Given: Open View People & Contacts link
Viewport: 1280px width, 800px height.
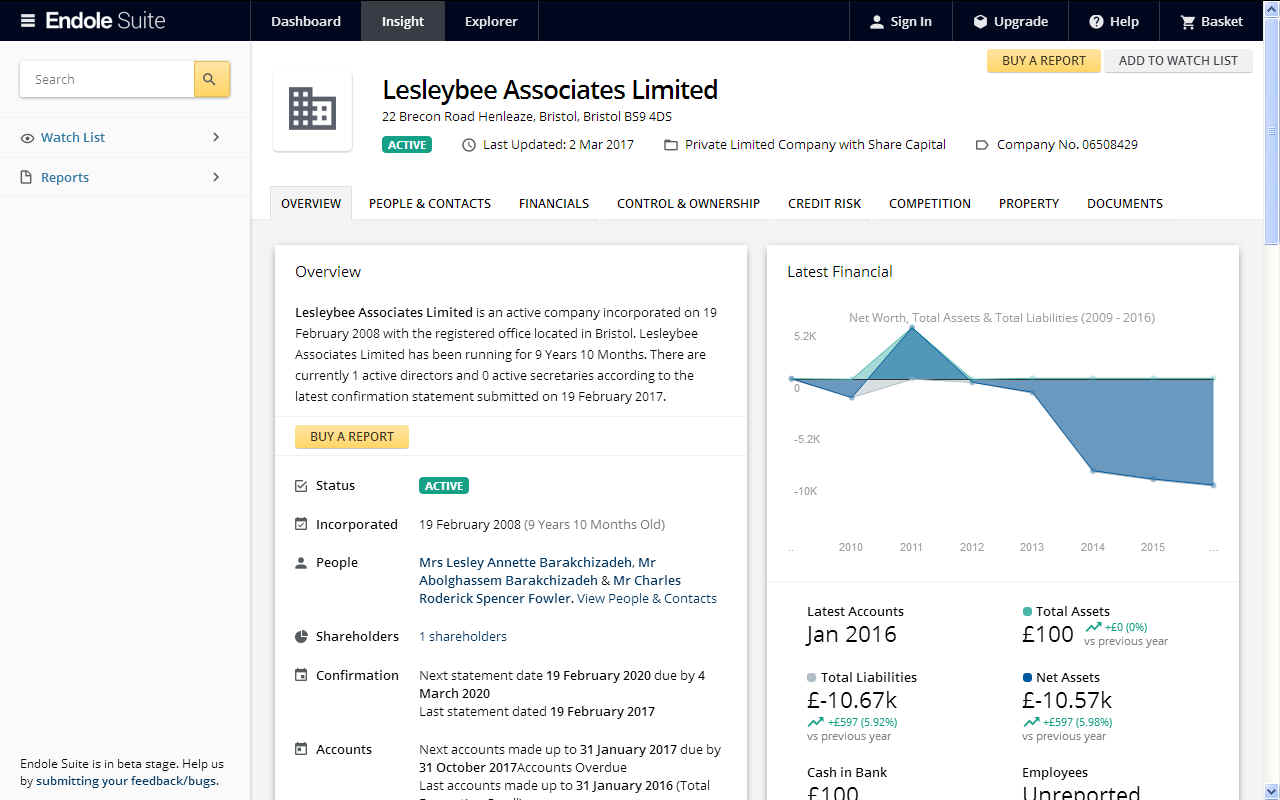Looking at the screenshot, I should (647, 599).
